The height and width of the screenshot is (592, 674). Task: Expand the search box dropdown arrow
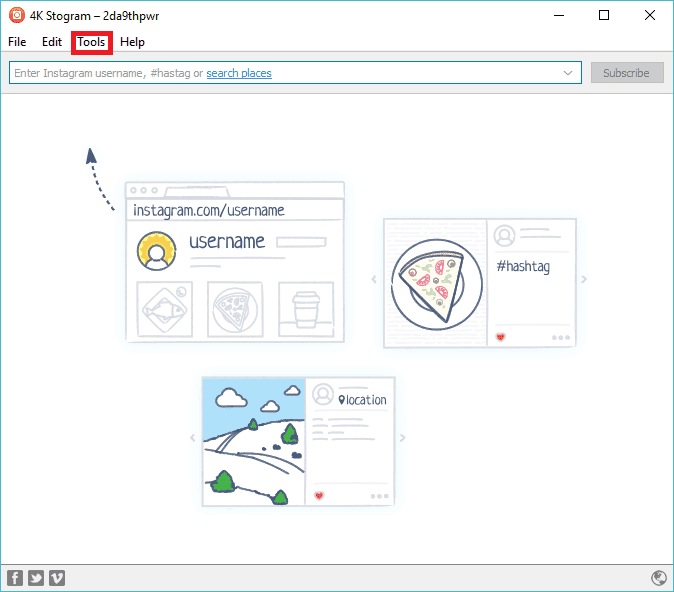click(569, 73)
